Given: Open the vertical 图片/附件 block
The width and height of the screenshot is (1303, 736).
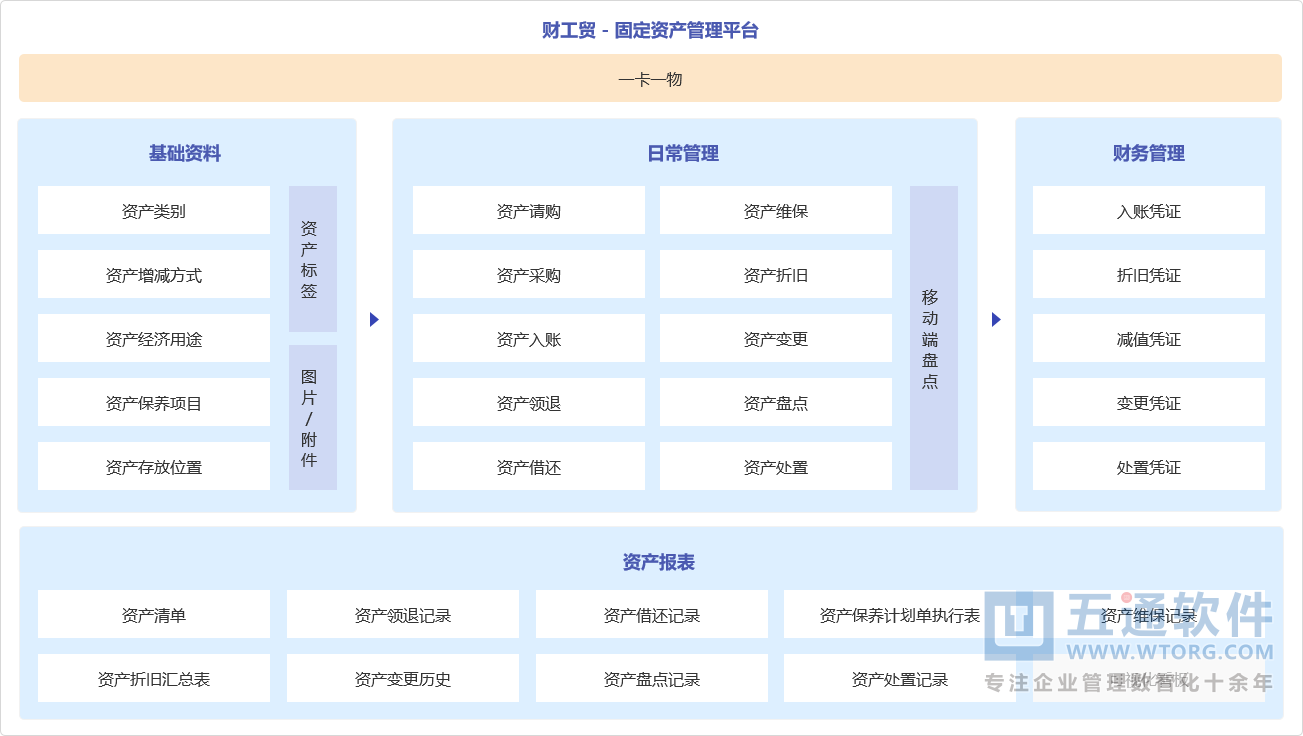Looking at the screenshot, I should tap(313, 418).
